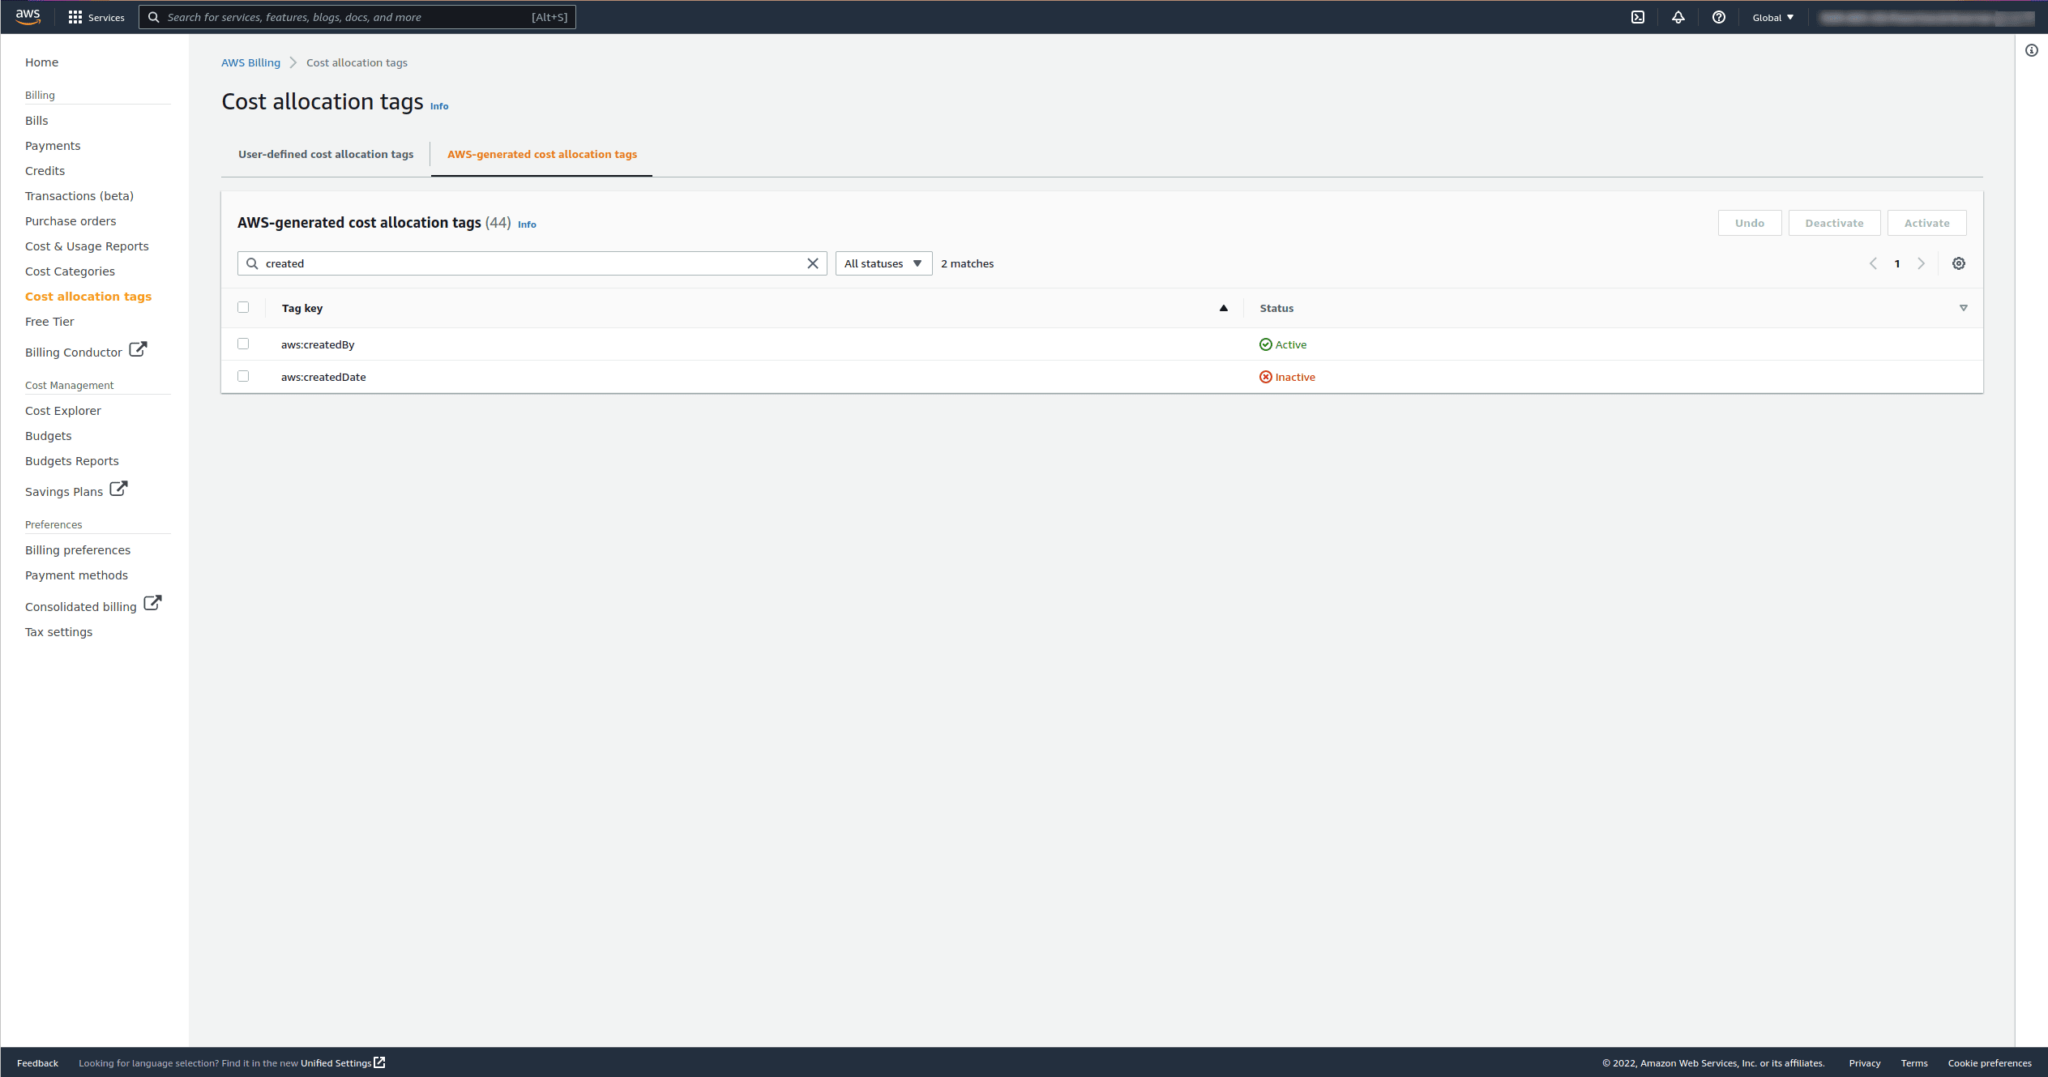Open the info panel on the right edge
2048x1077 pixels.
click(2031, 50)
